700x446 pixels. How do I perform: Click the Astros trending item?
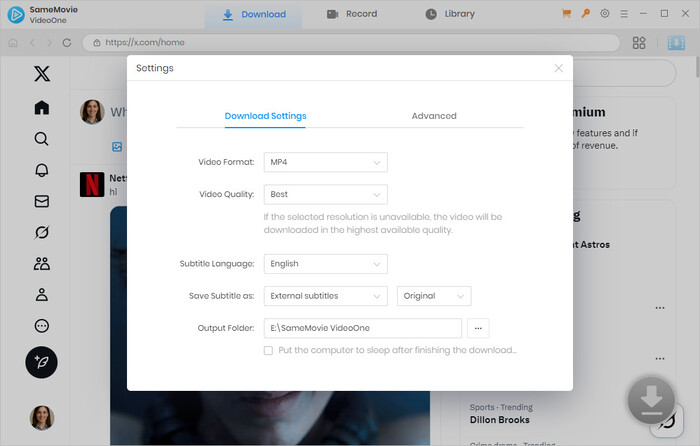[x=592, y=245]
